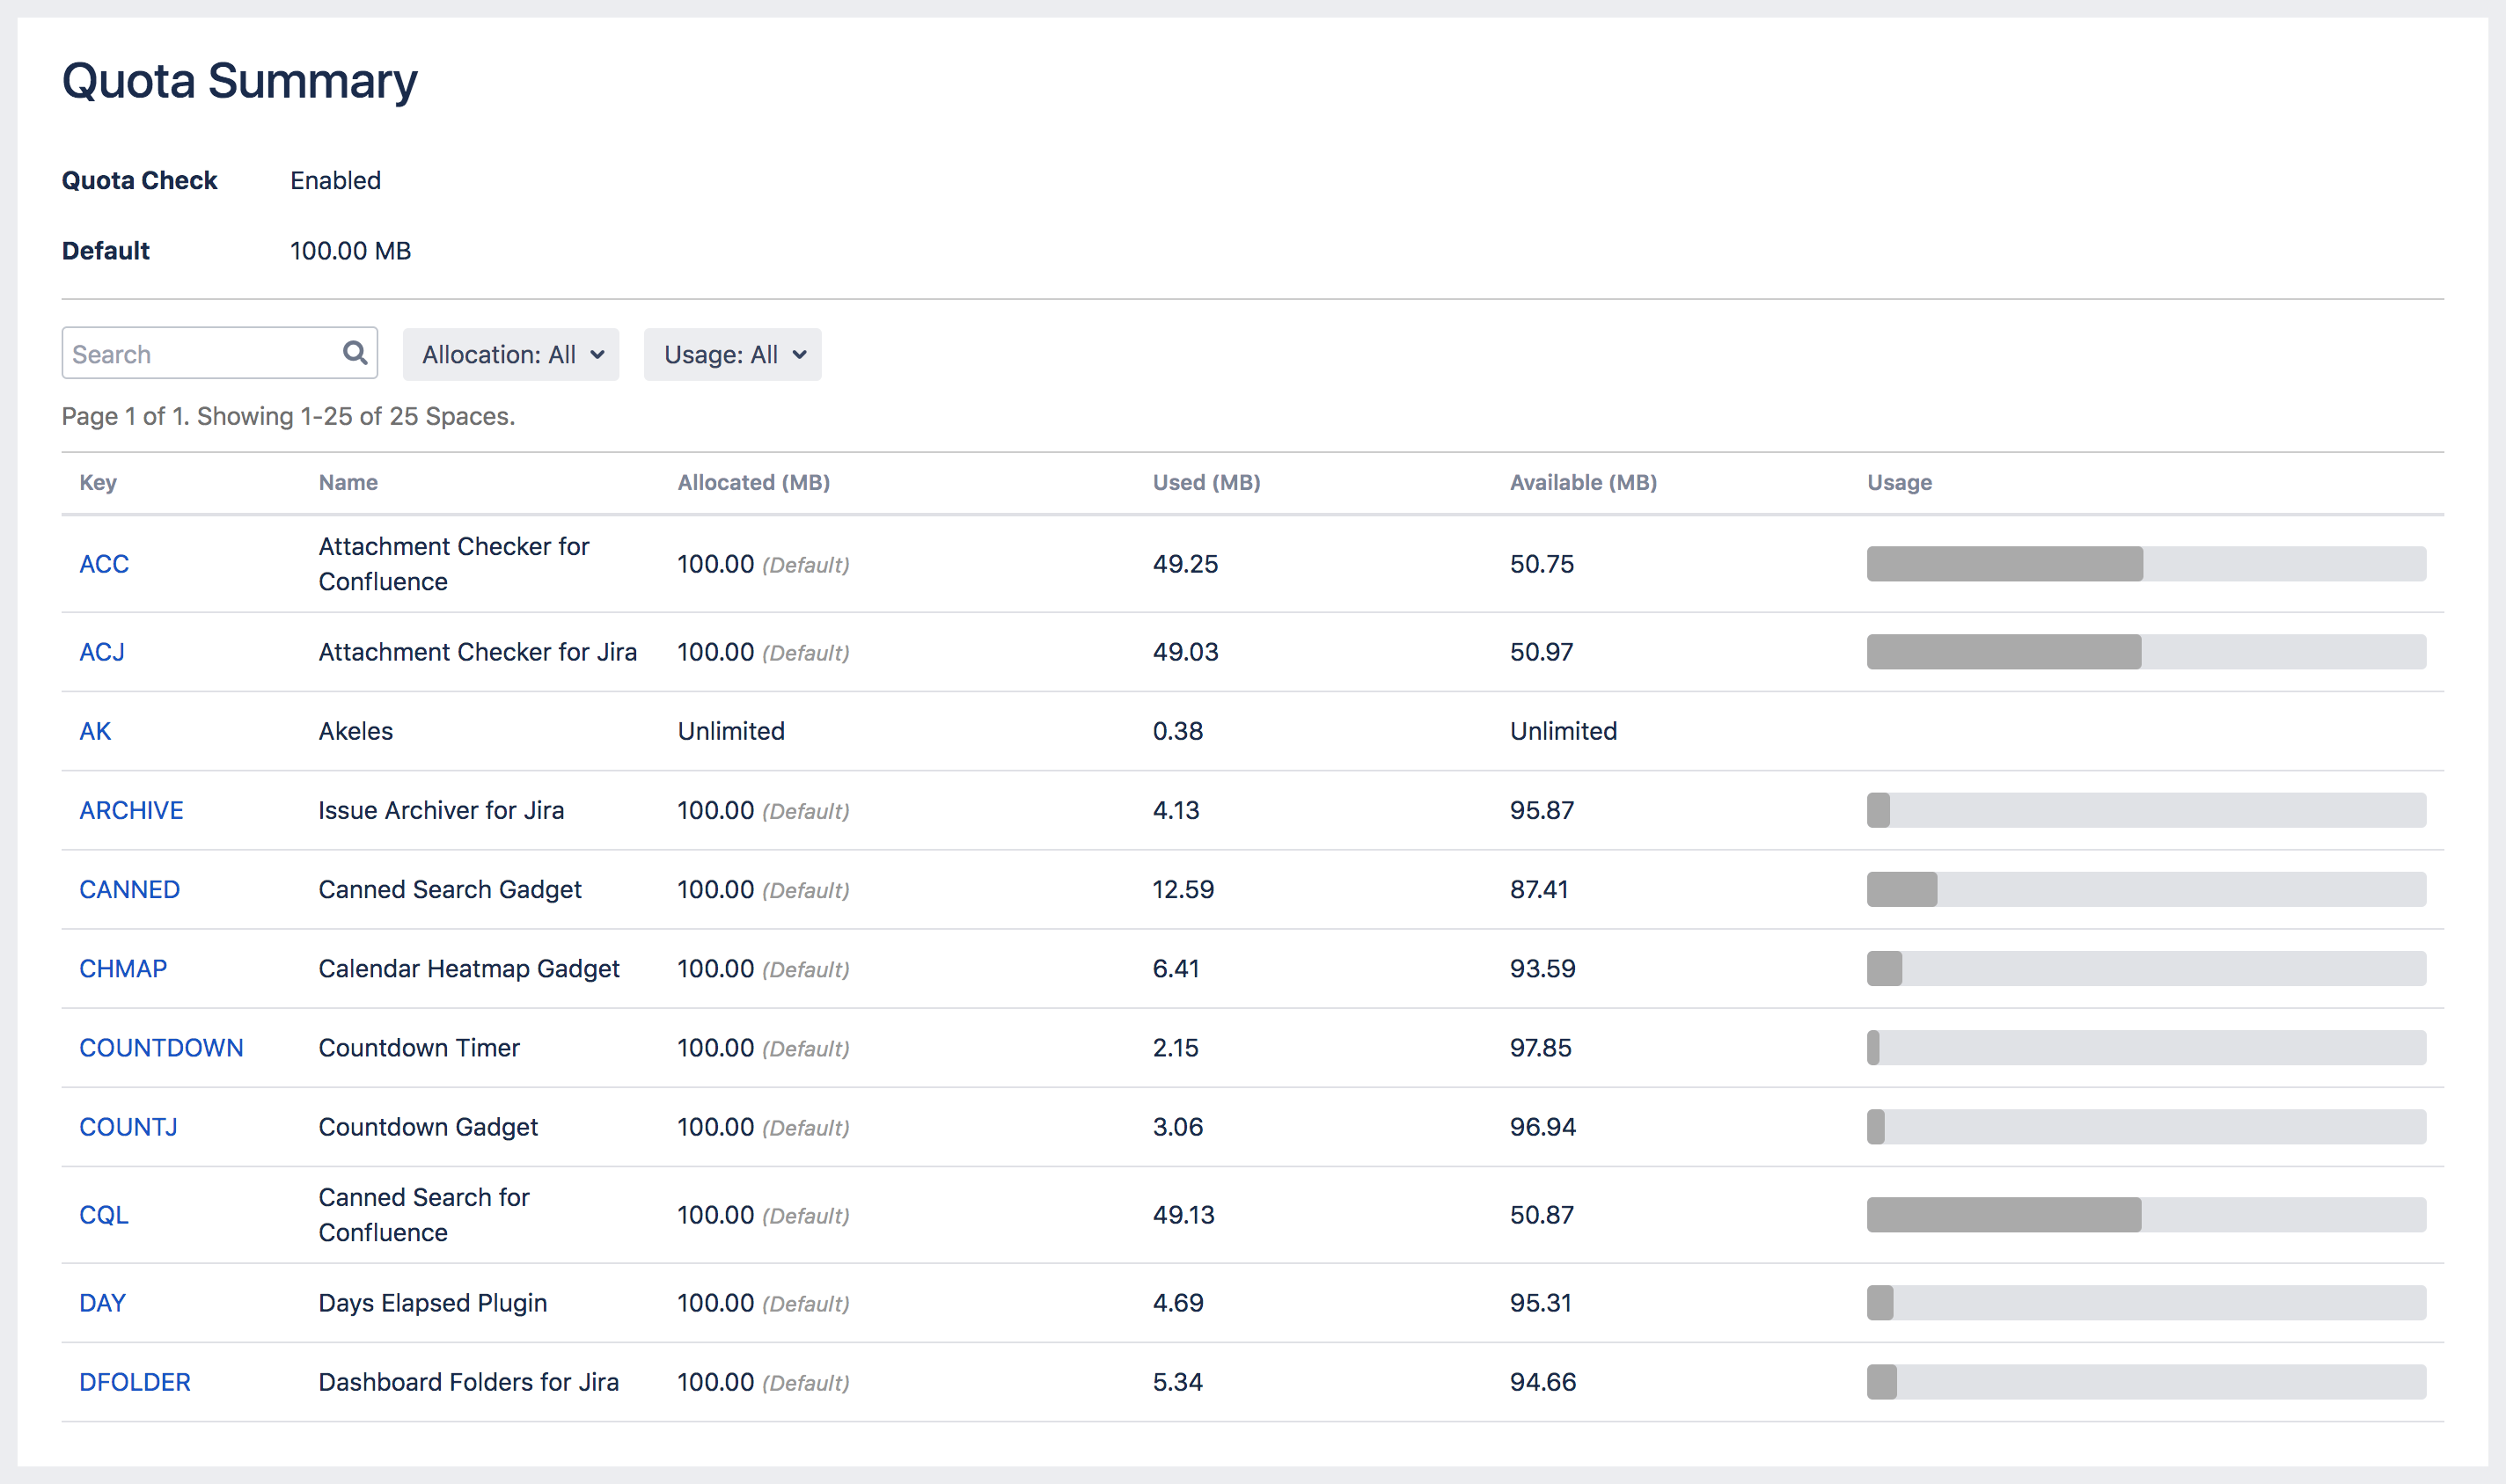The width and height of the screenshot is (2506, 1484).
Task: Open the Allocation: All dropdown
Action: (x=511, y=355)
